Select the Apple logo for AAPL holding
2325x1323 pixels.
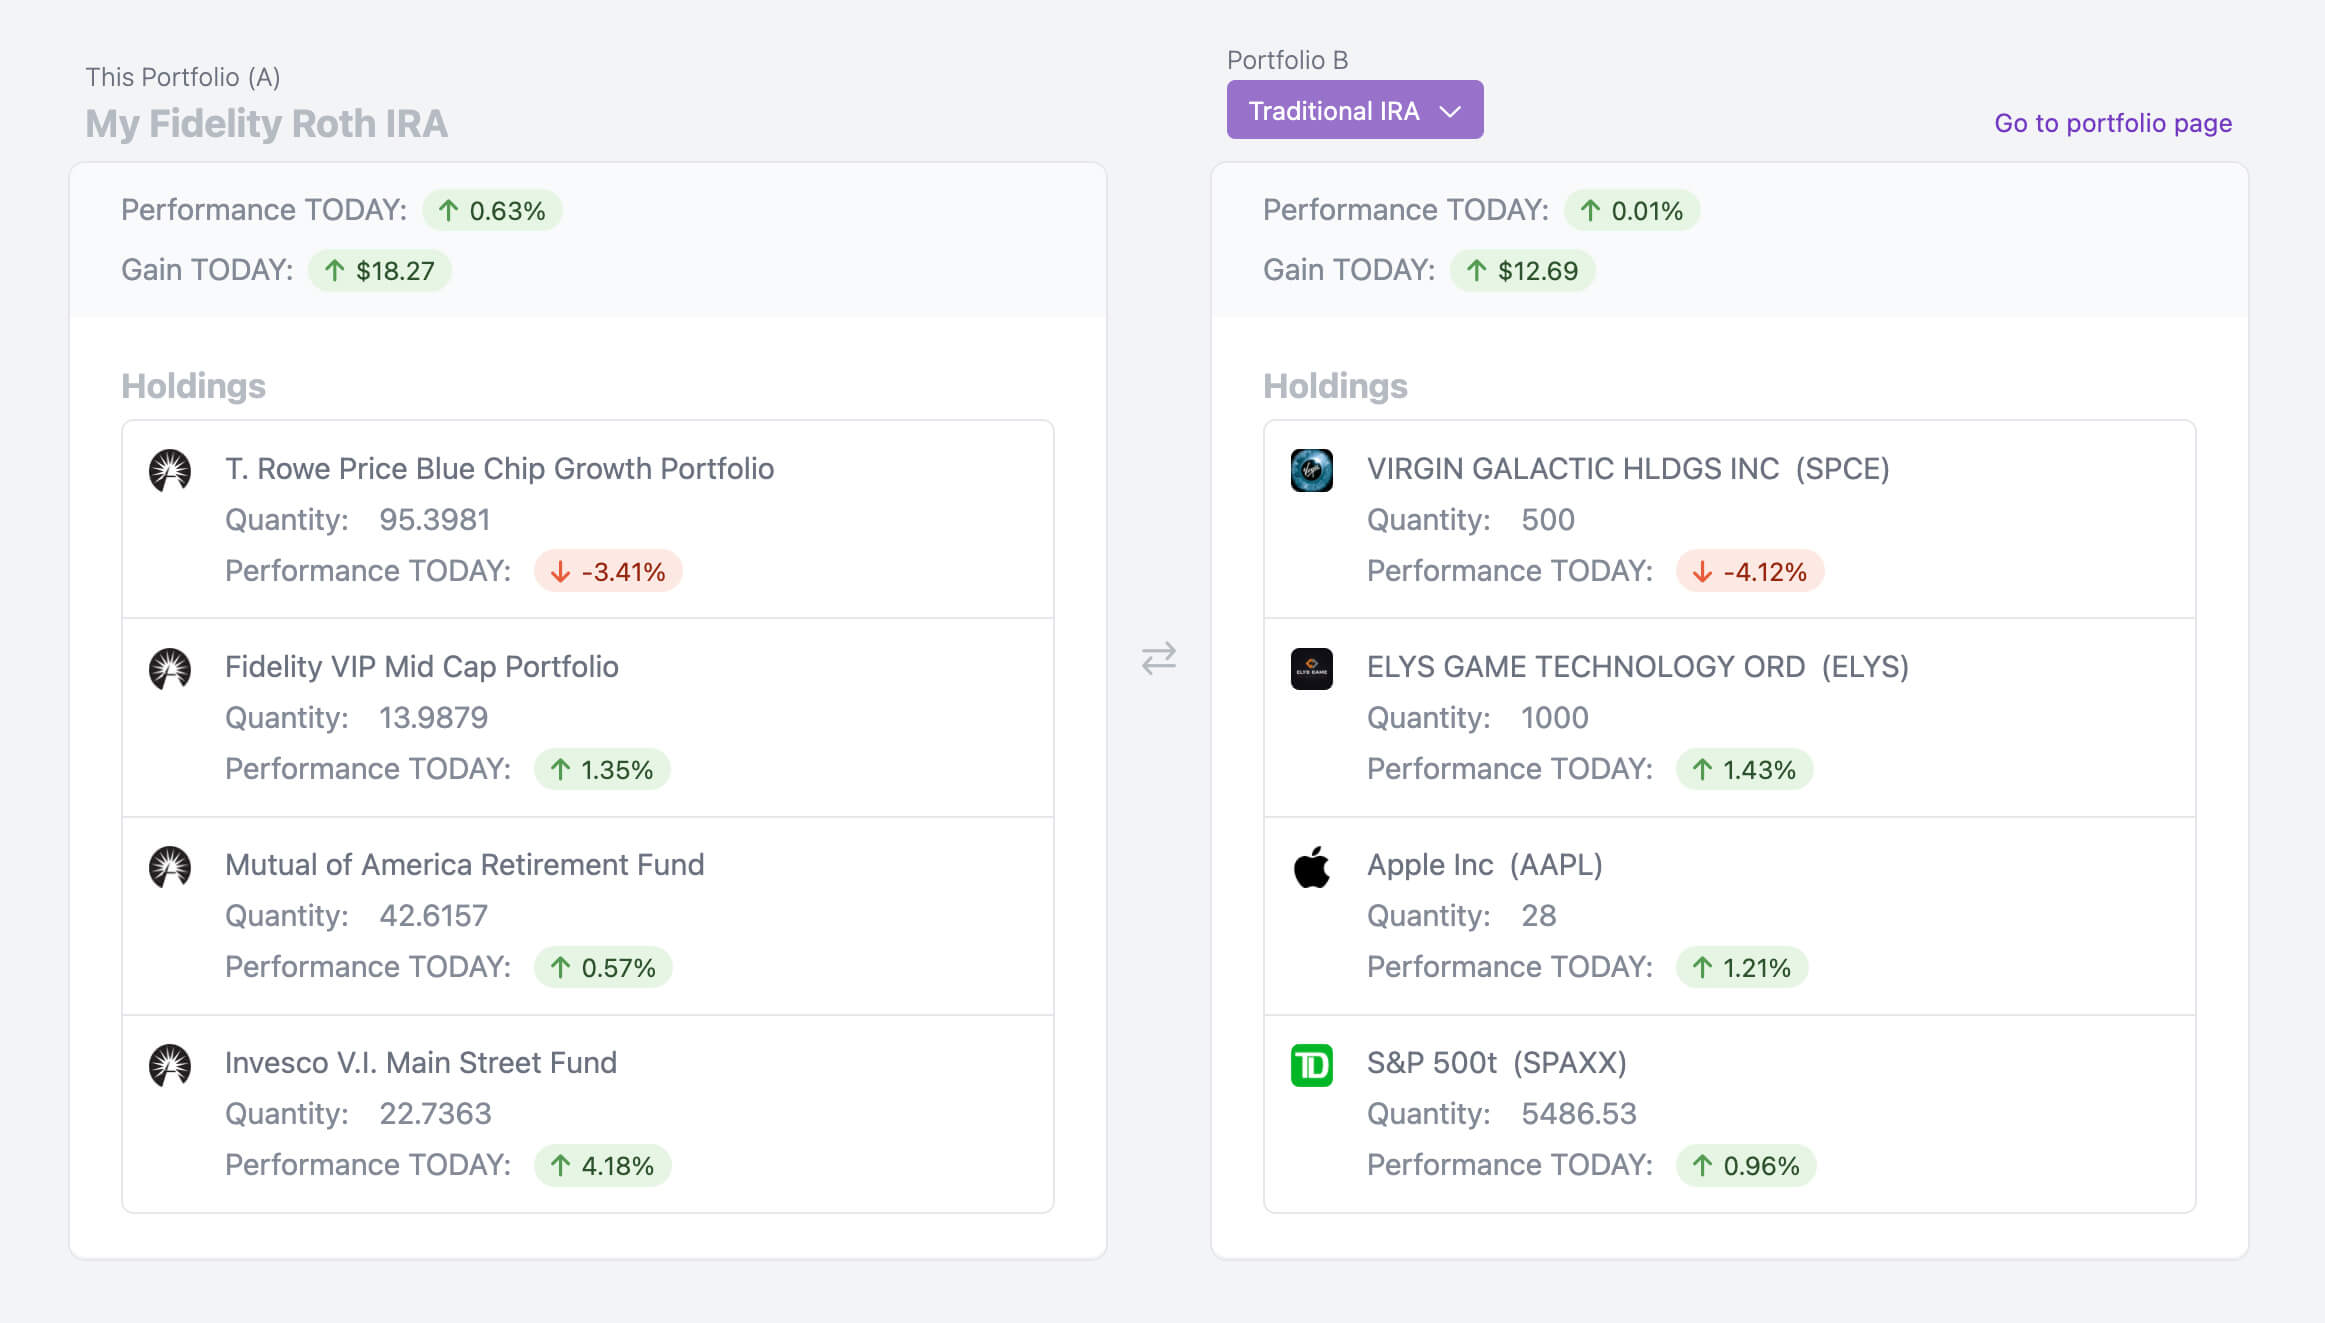pos(1312,866)
